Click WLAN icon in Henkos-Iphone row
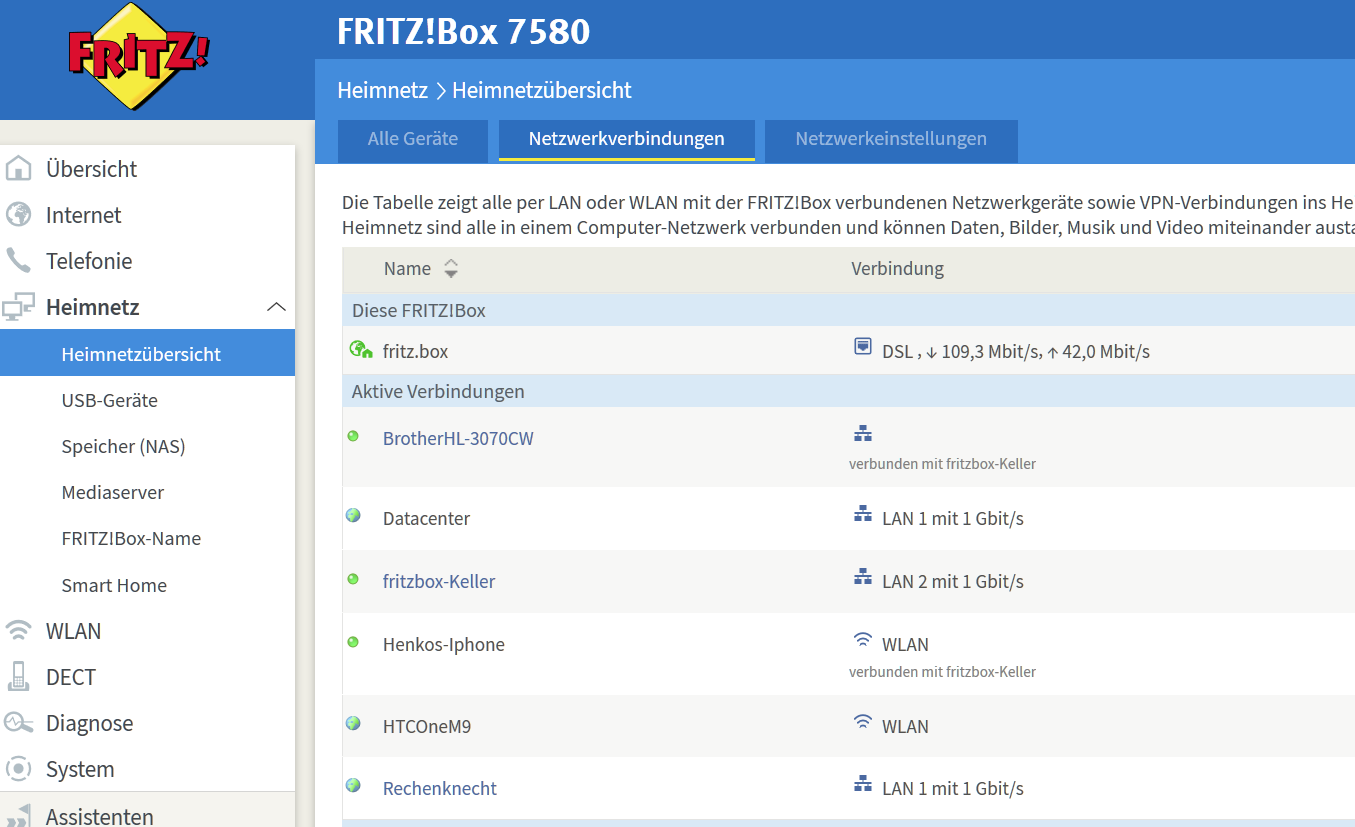Viewport: 1355px width, 827px height. pos(862,640)
